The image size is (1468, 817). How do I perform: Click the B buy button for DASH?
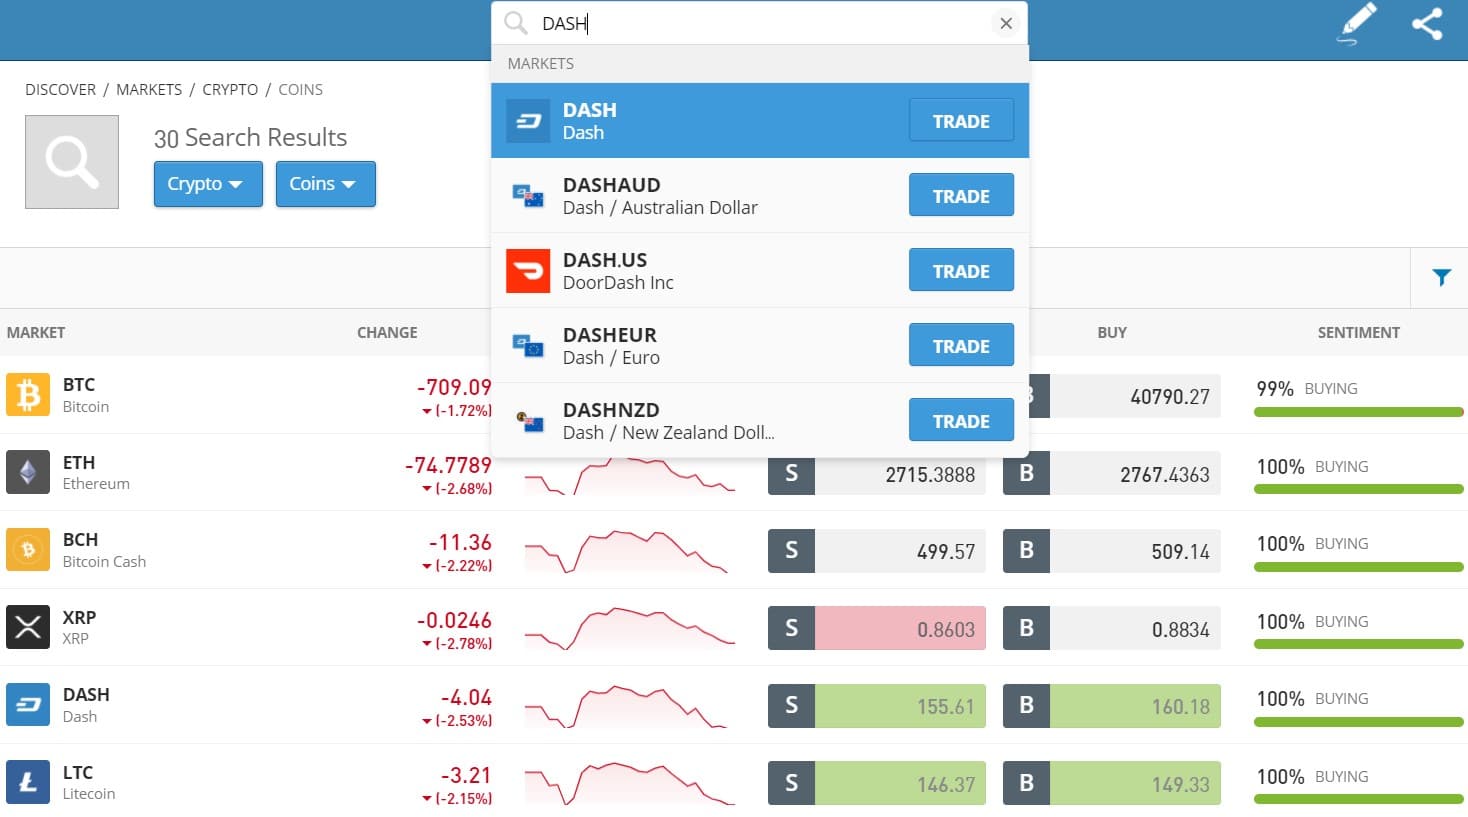[x=1026, y=705]
